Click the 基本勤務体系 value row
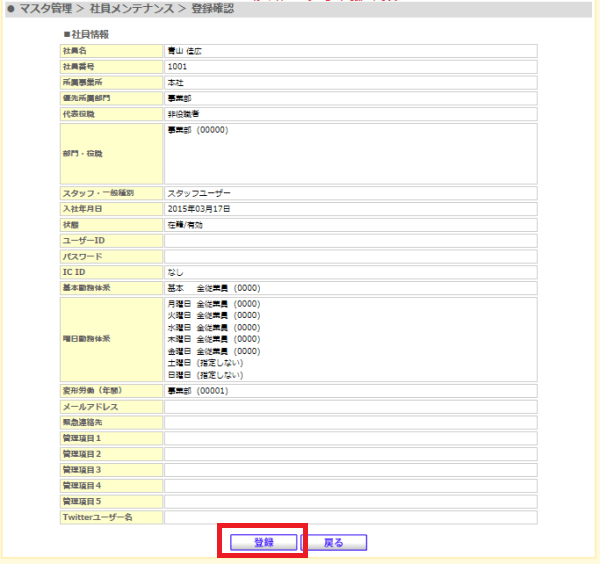 (351, 288)
